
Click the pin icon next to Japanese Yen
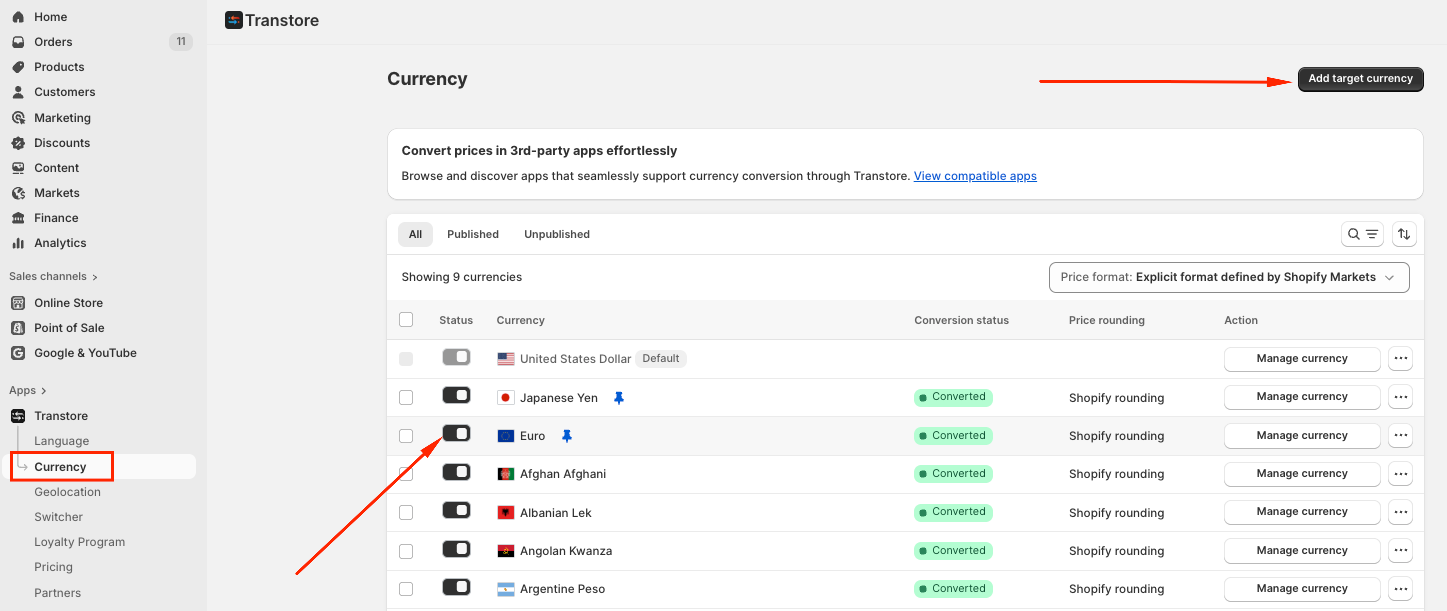619,398
